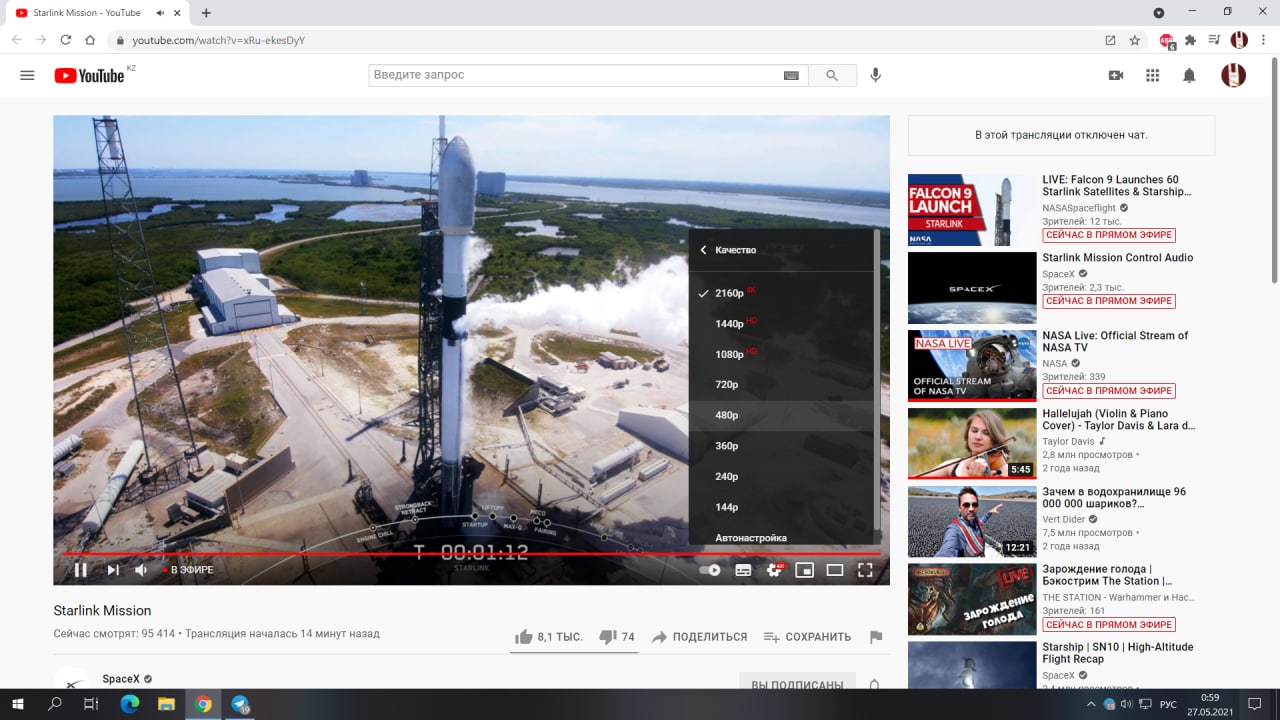Click ПОДЕЛИТЬСЯ share button

click(699, 637)
